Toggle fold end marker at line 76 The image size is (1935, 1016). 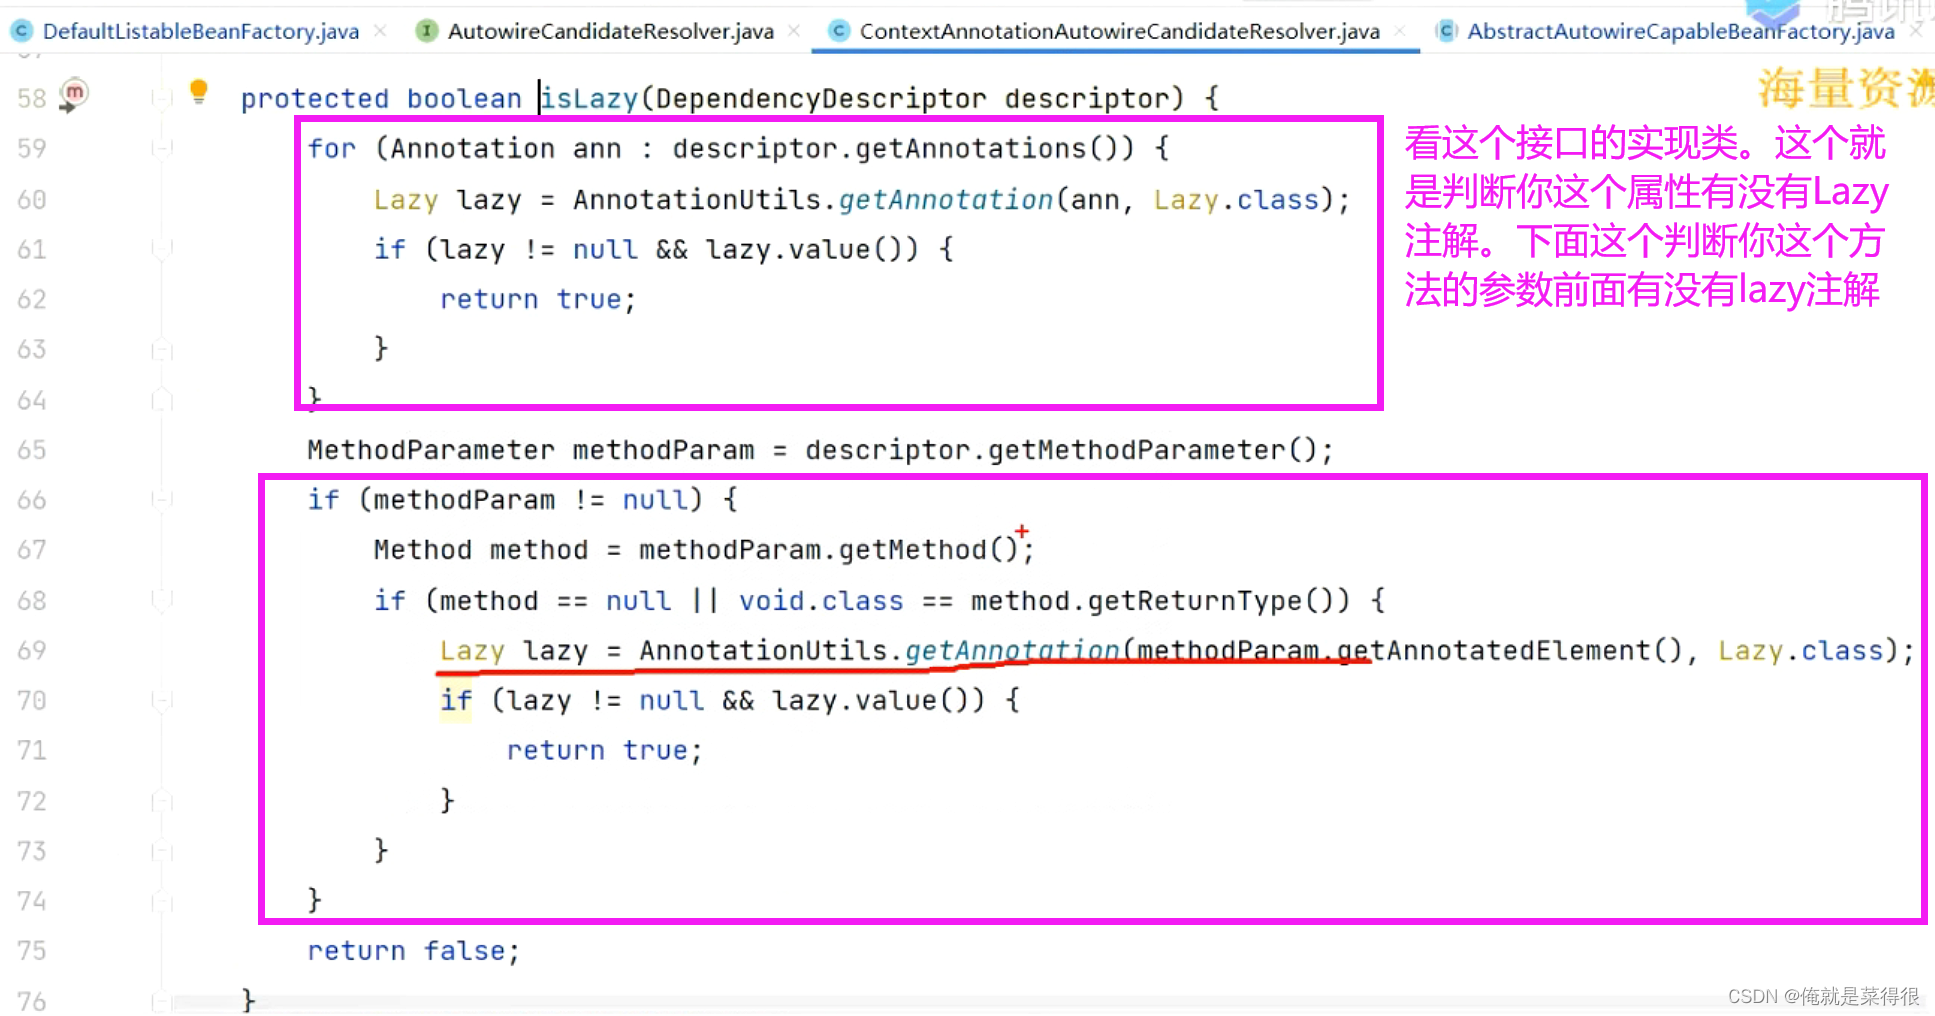point(161,1000)
